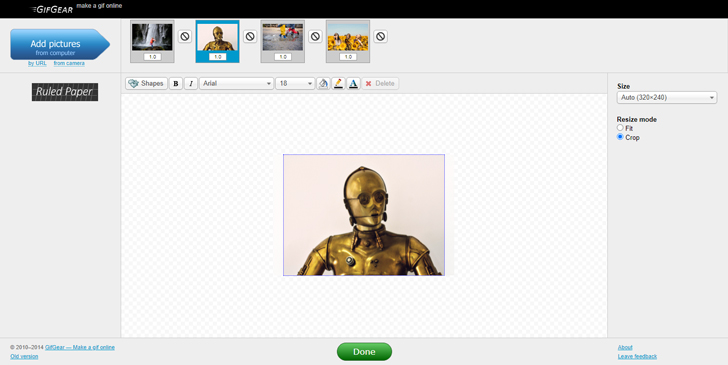The height and width of the screenshot is (365, 728).
Task: Add a picture by URL
Action: [x=37, y=63]
